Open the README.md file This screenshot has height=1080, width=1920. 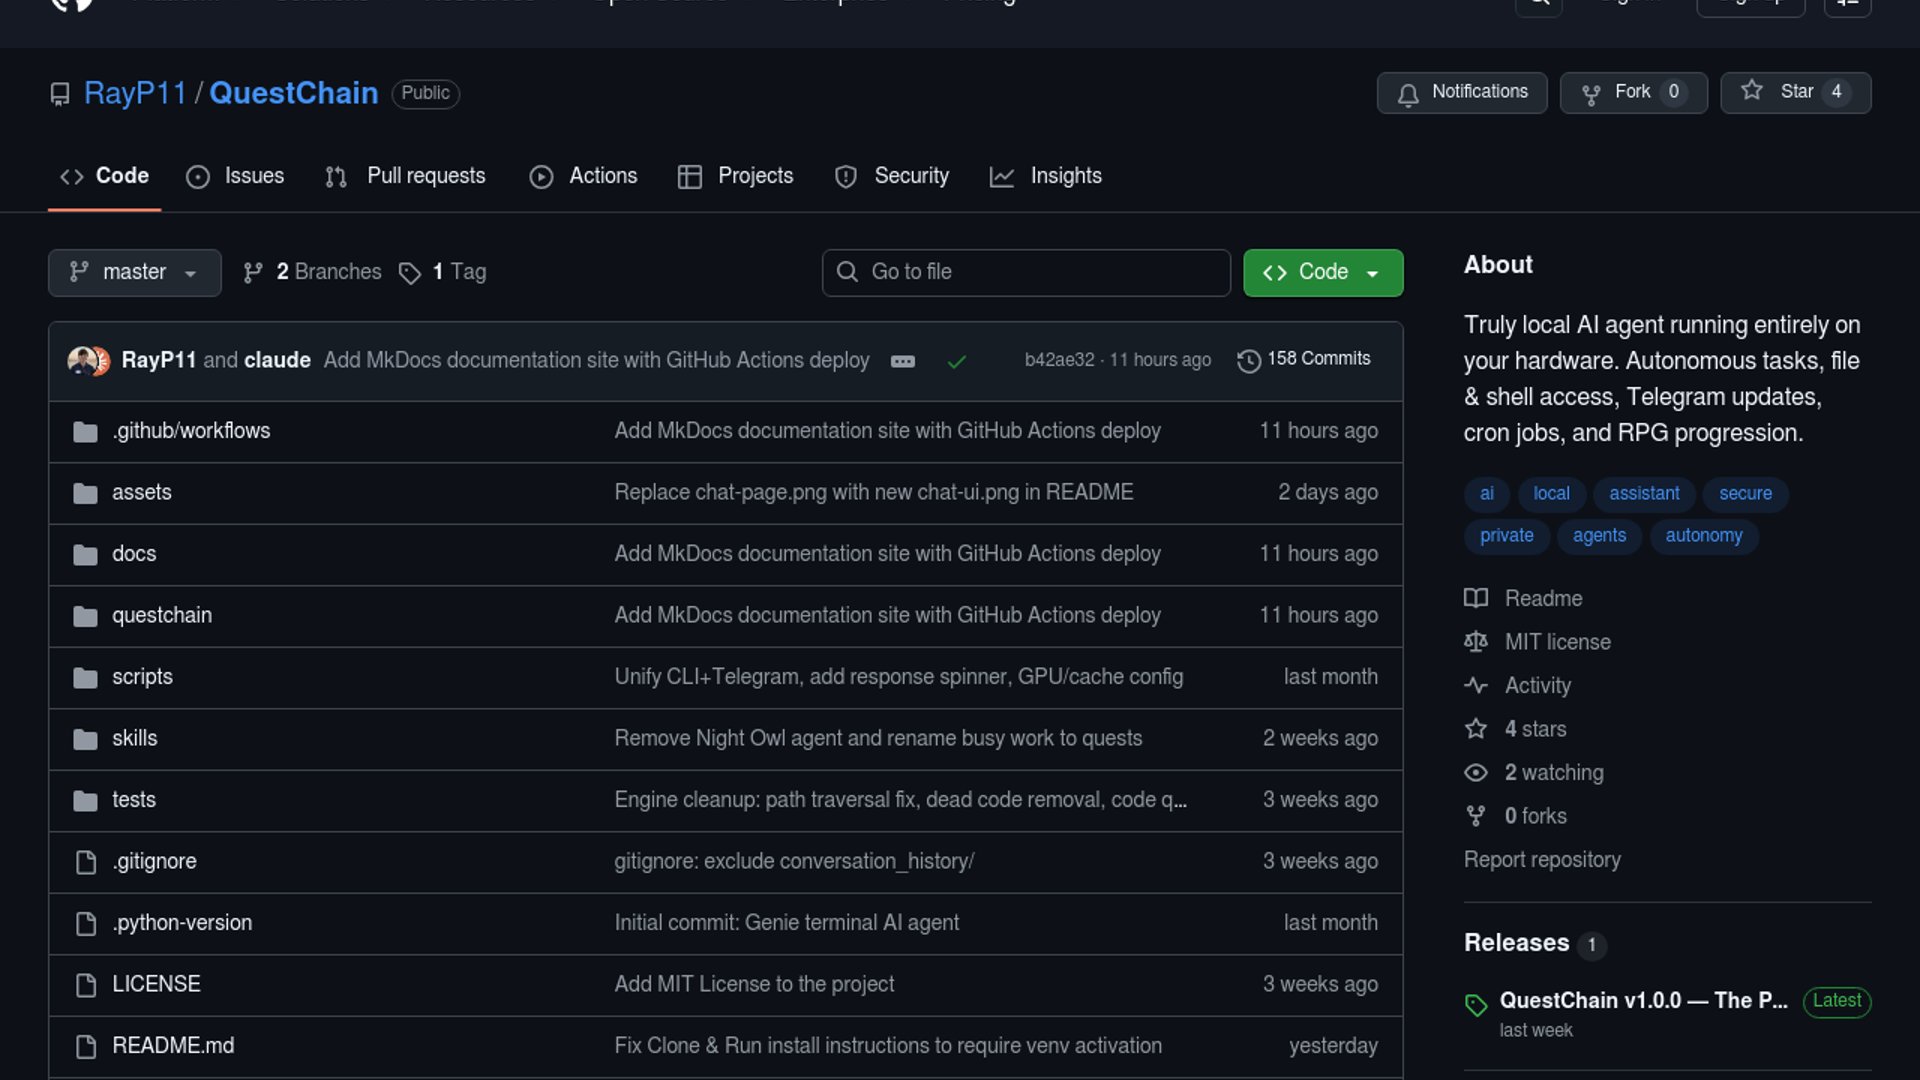tap(173, 1046)
